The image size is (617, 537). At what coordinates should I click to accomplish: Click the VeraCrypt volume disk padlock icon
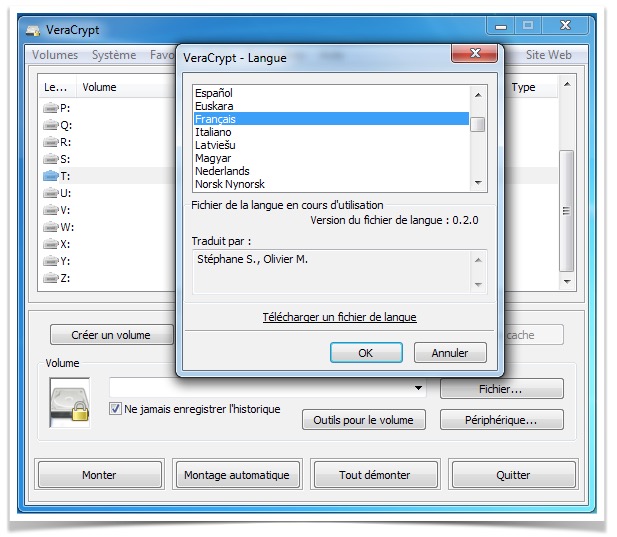(x=69, y=403)
